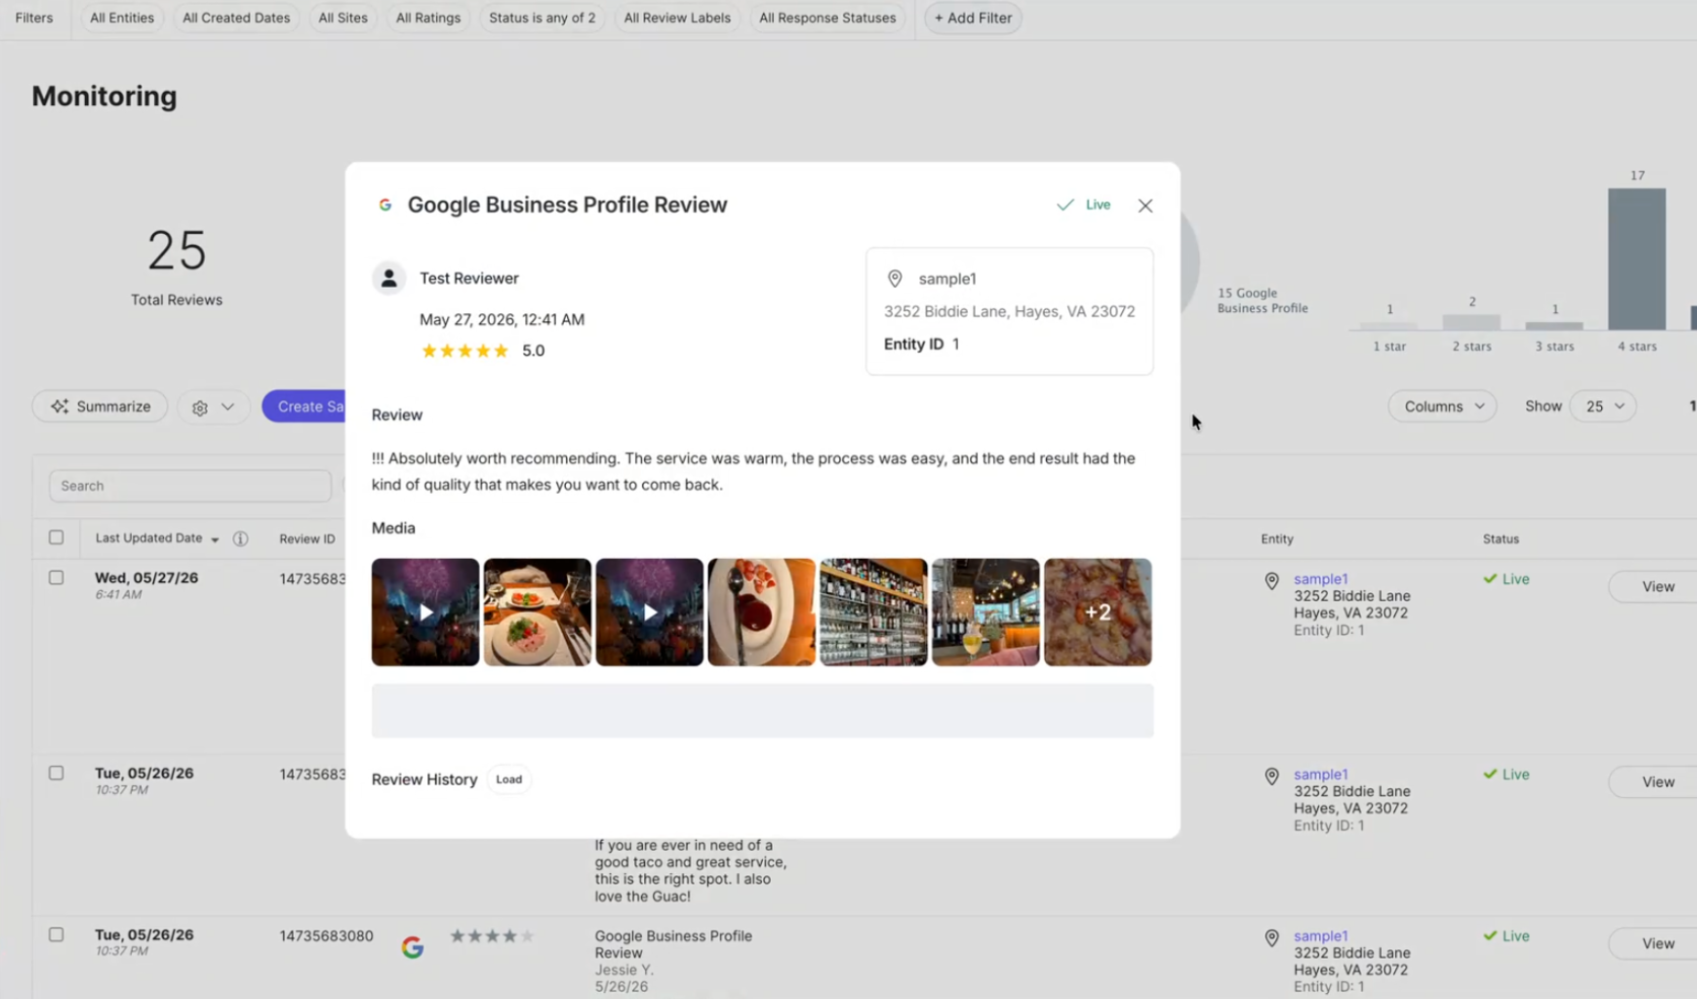This screenshot has height=999, width=1697.
Task: Select the Tue 05/26/26 14735683 row checkbox
Action: tap(56, 773)
